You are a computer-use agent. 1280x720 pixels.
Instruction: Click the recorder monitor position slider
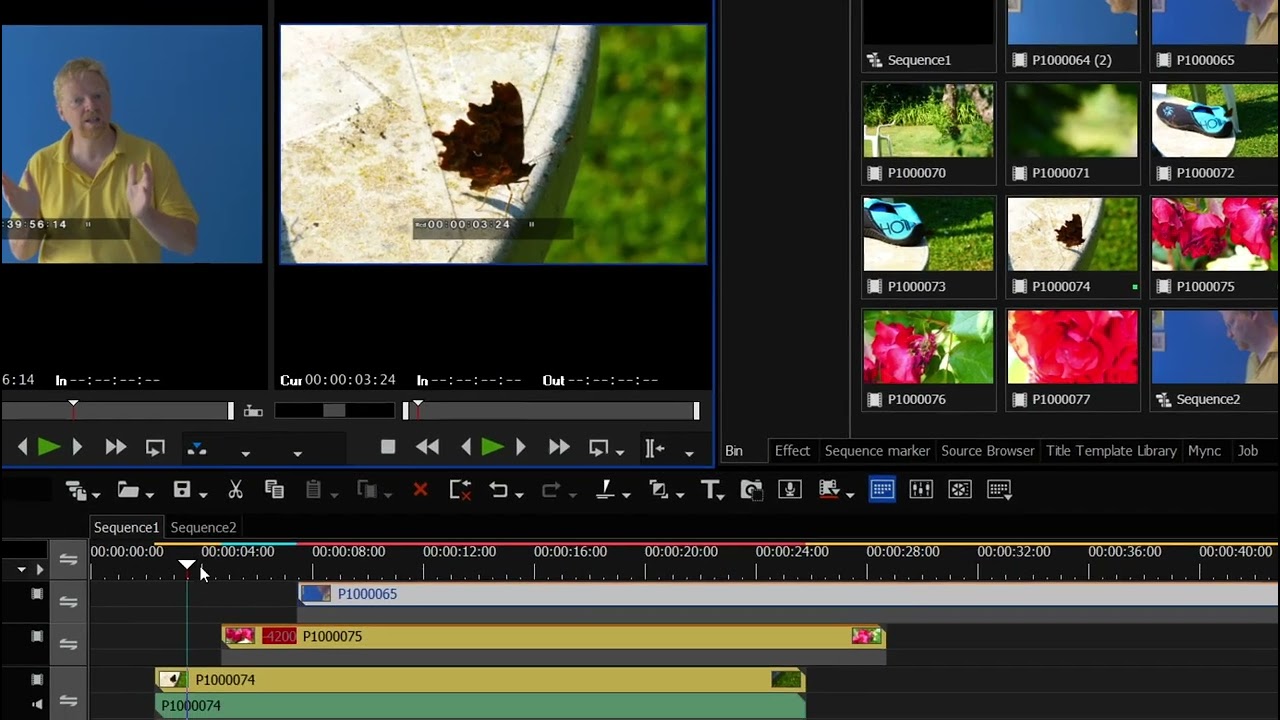550,410
